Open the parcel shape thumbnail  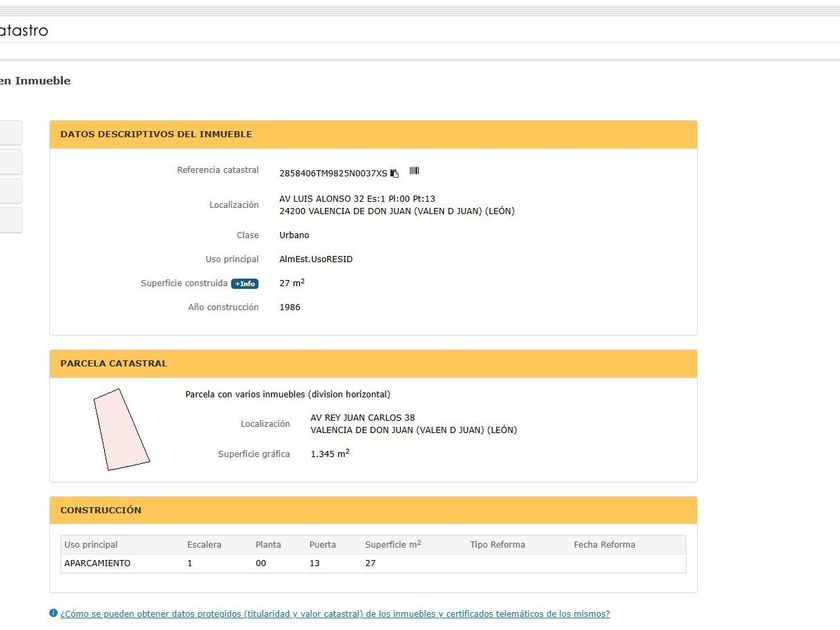[x=122, y=430]
